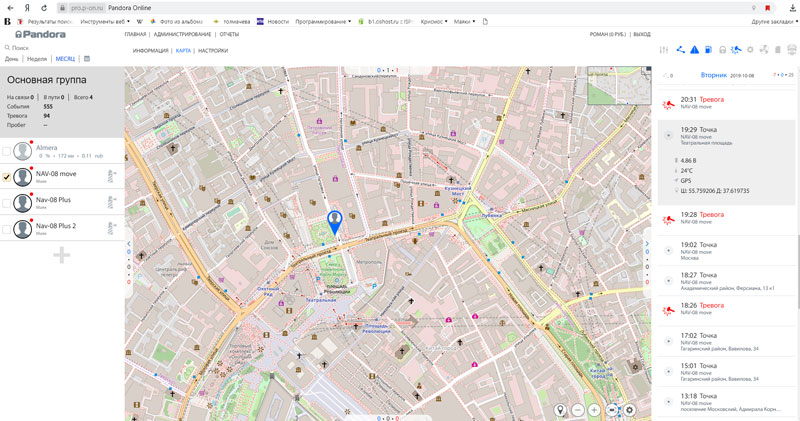Open ГЛАВНАЯ menu item

[x=135, y=34]
